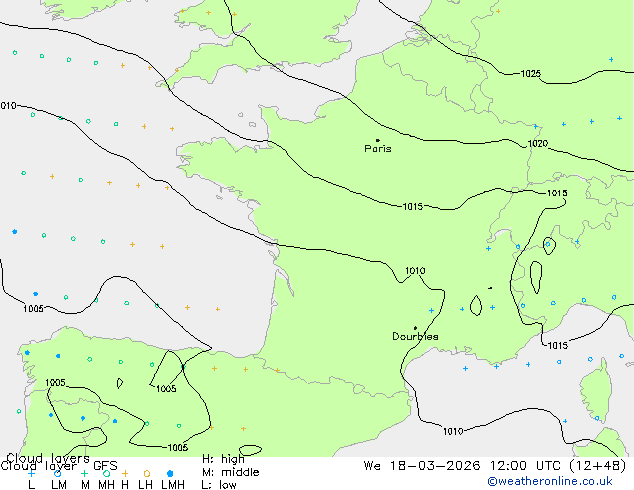Click the orange circle legend symbol above LH

coord(147,473)
